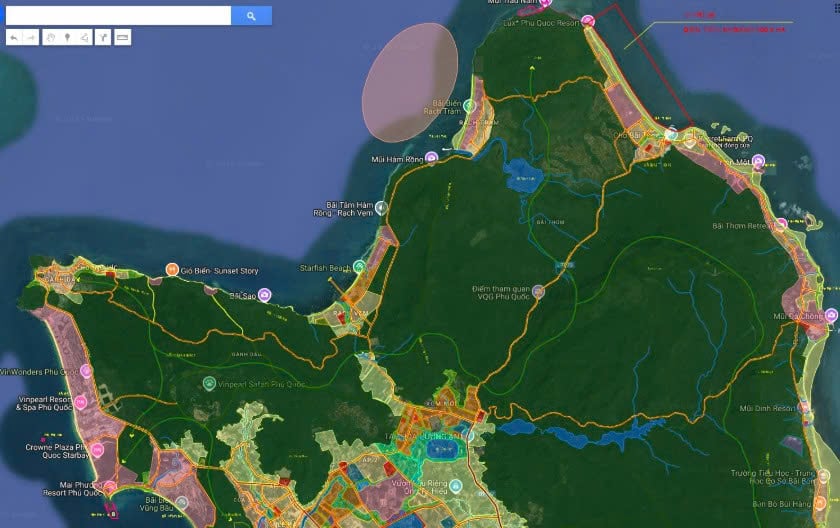Open the Starfish Beach marker
This screenshot has height=528, width=840.
pos(360,268)
